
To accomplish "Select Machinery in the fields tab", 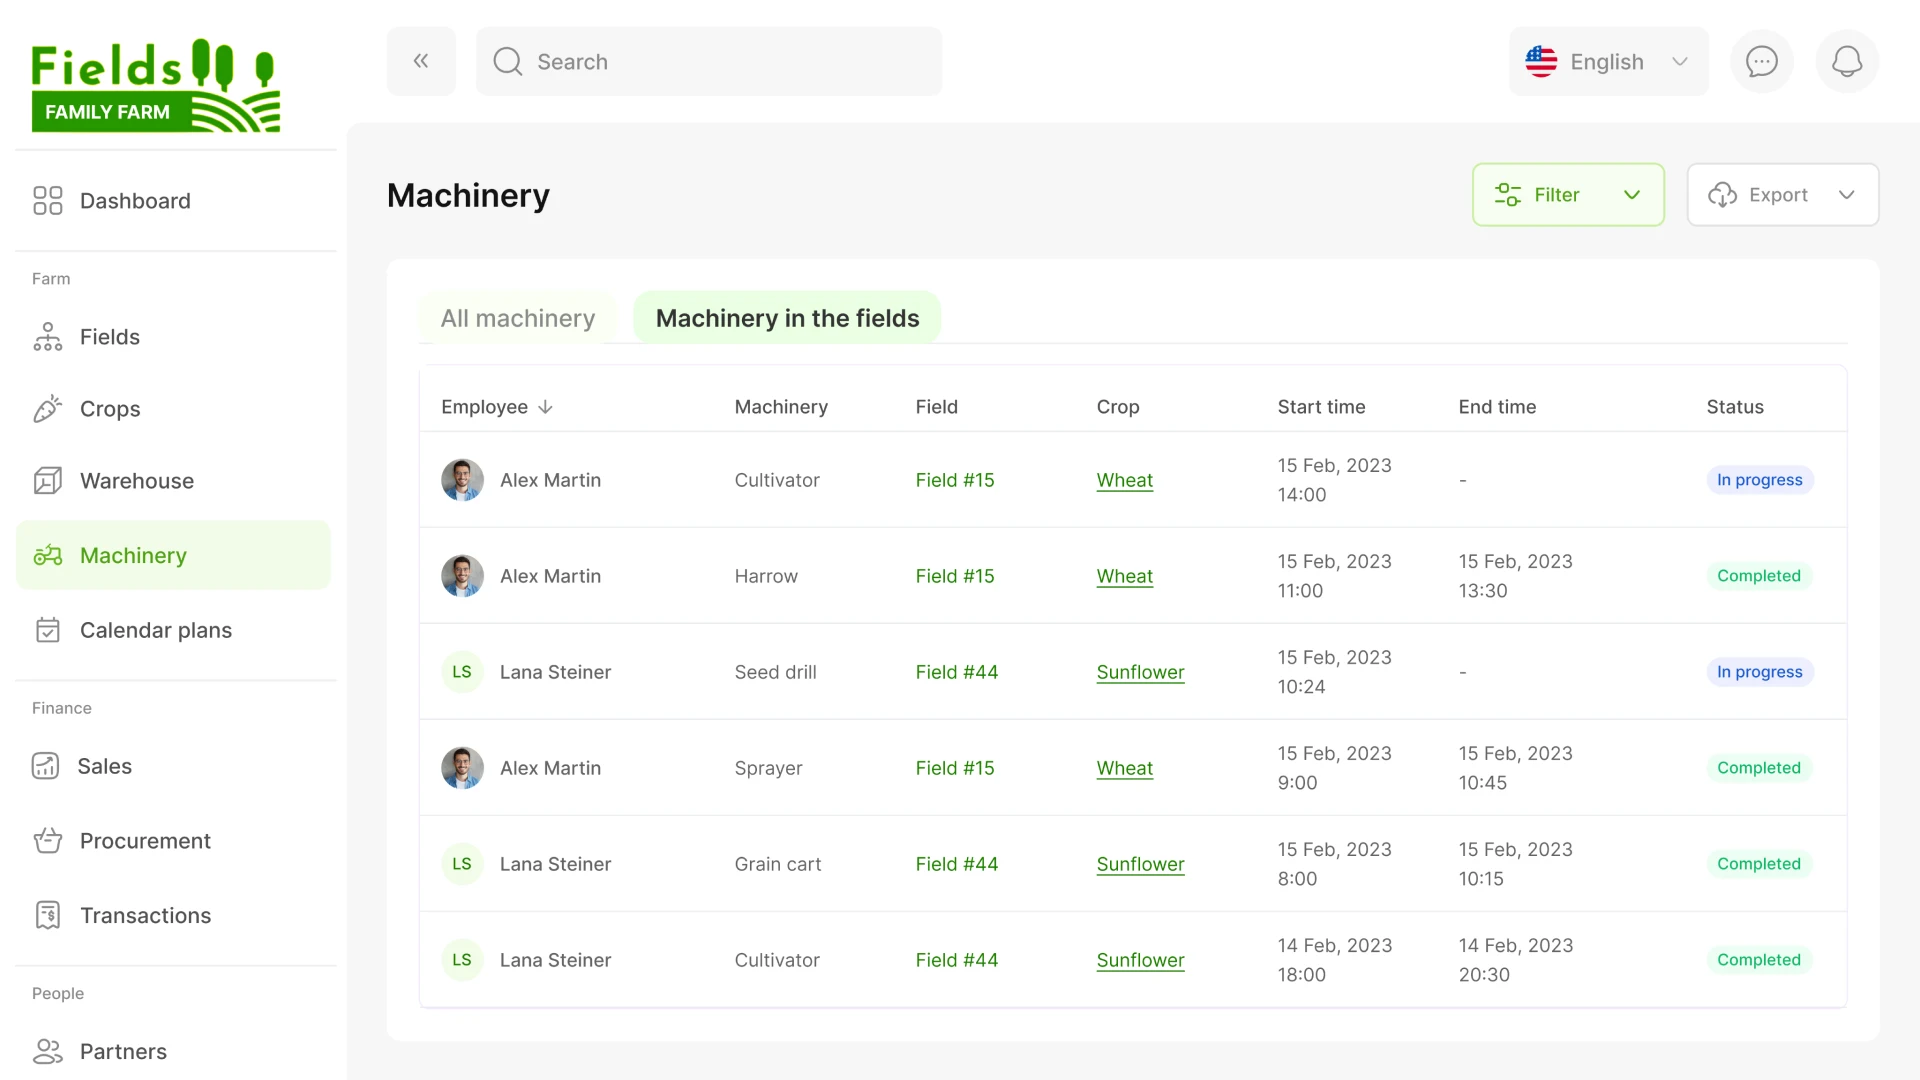I will [x=787, y=318].
